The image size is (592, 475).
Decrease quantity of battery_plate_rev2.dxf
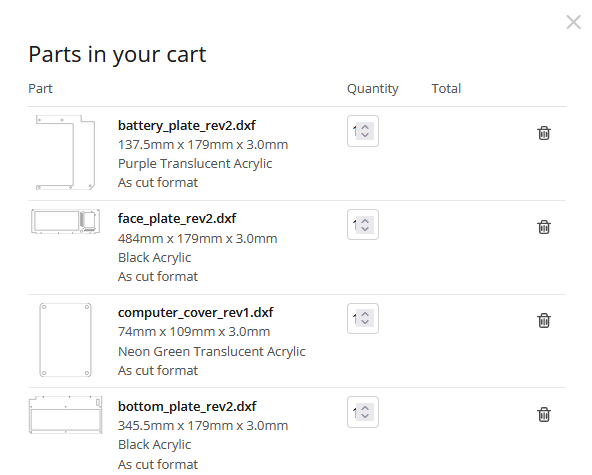pyautogui.click(x=365, y=135)
